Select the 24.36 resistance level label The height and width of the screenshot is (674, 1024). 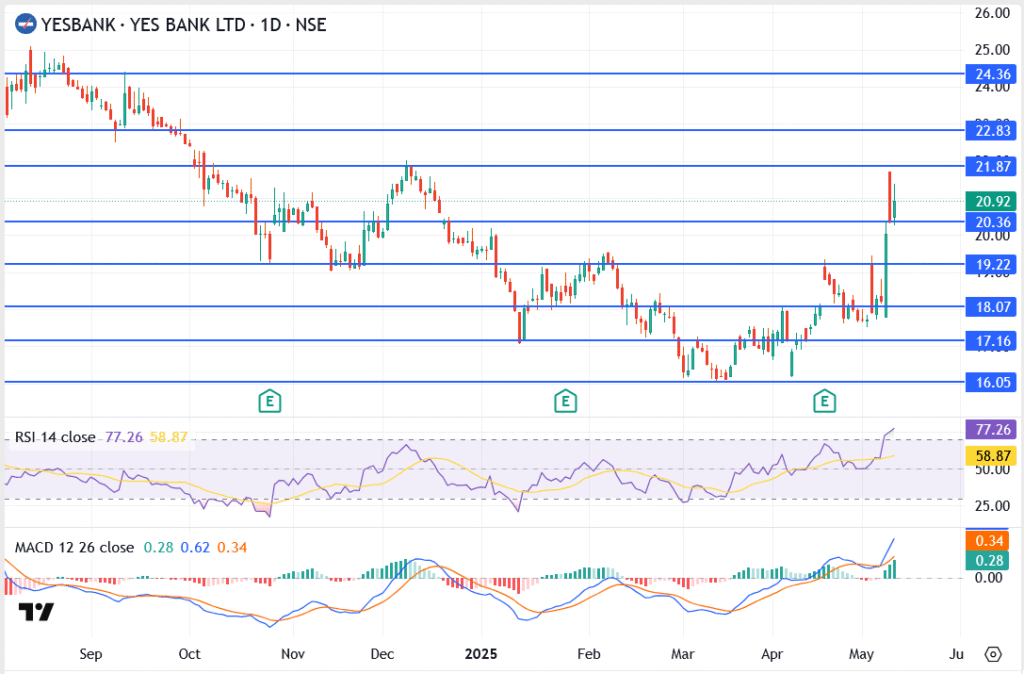(x=990, y=74)
